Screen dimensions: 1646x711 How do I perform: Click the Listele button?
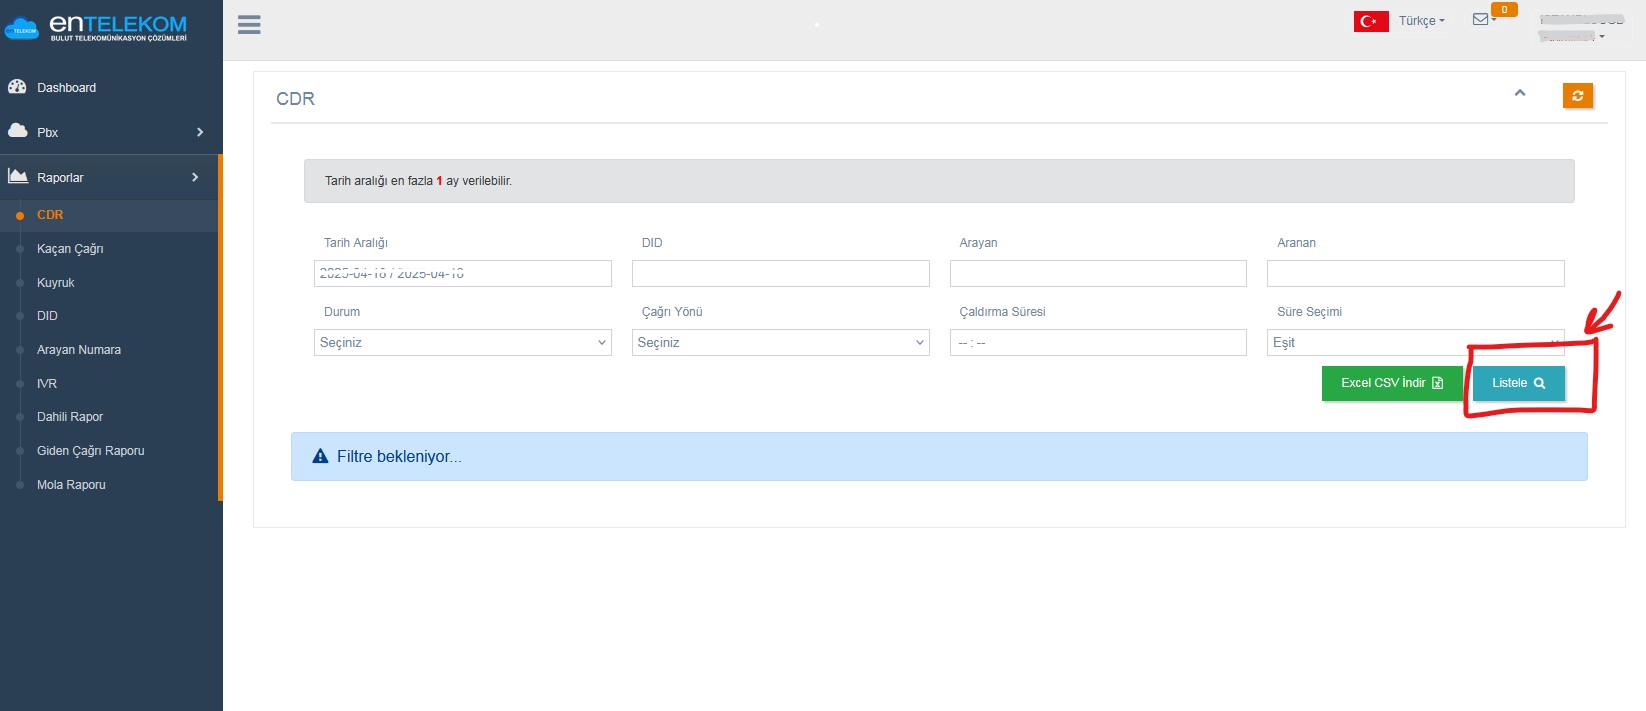coord(1518,383)
